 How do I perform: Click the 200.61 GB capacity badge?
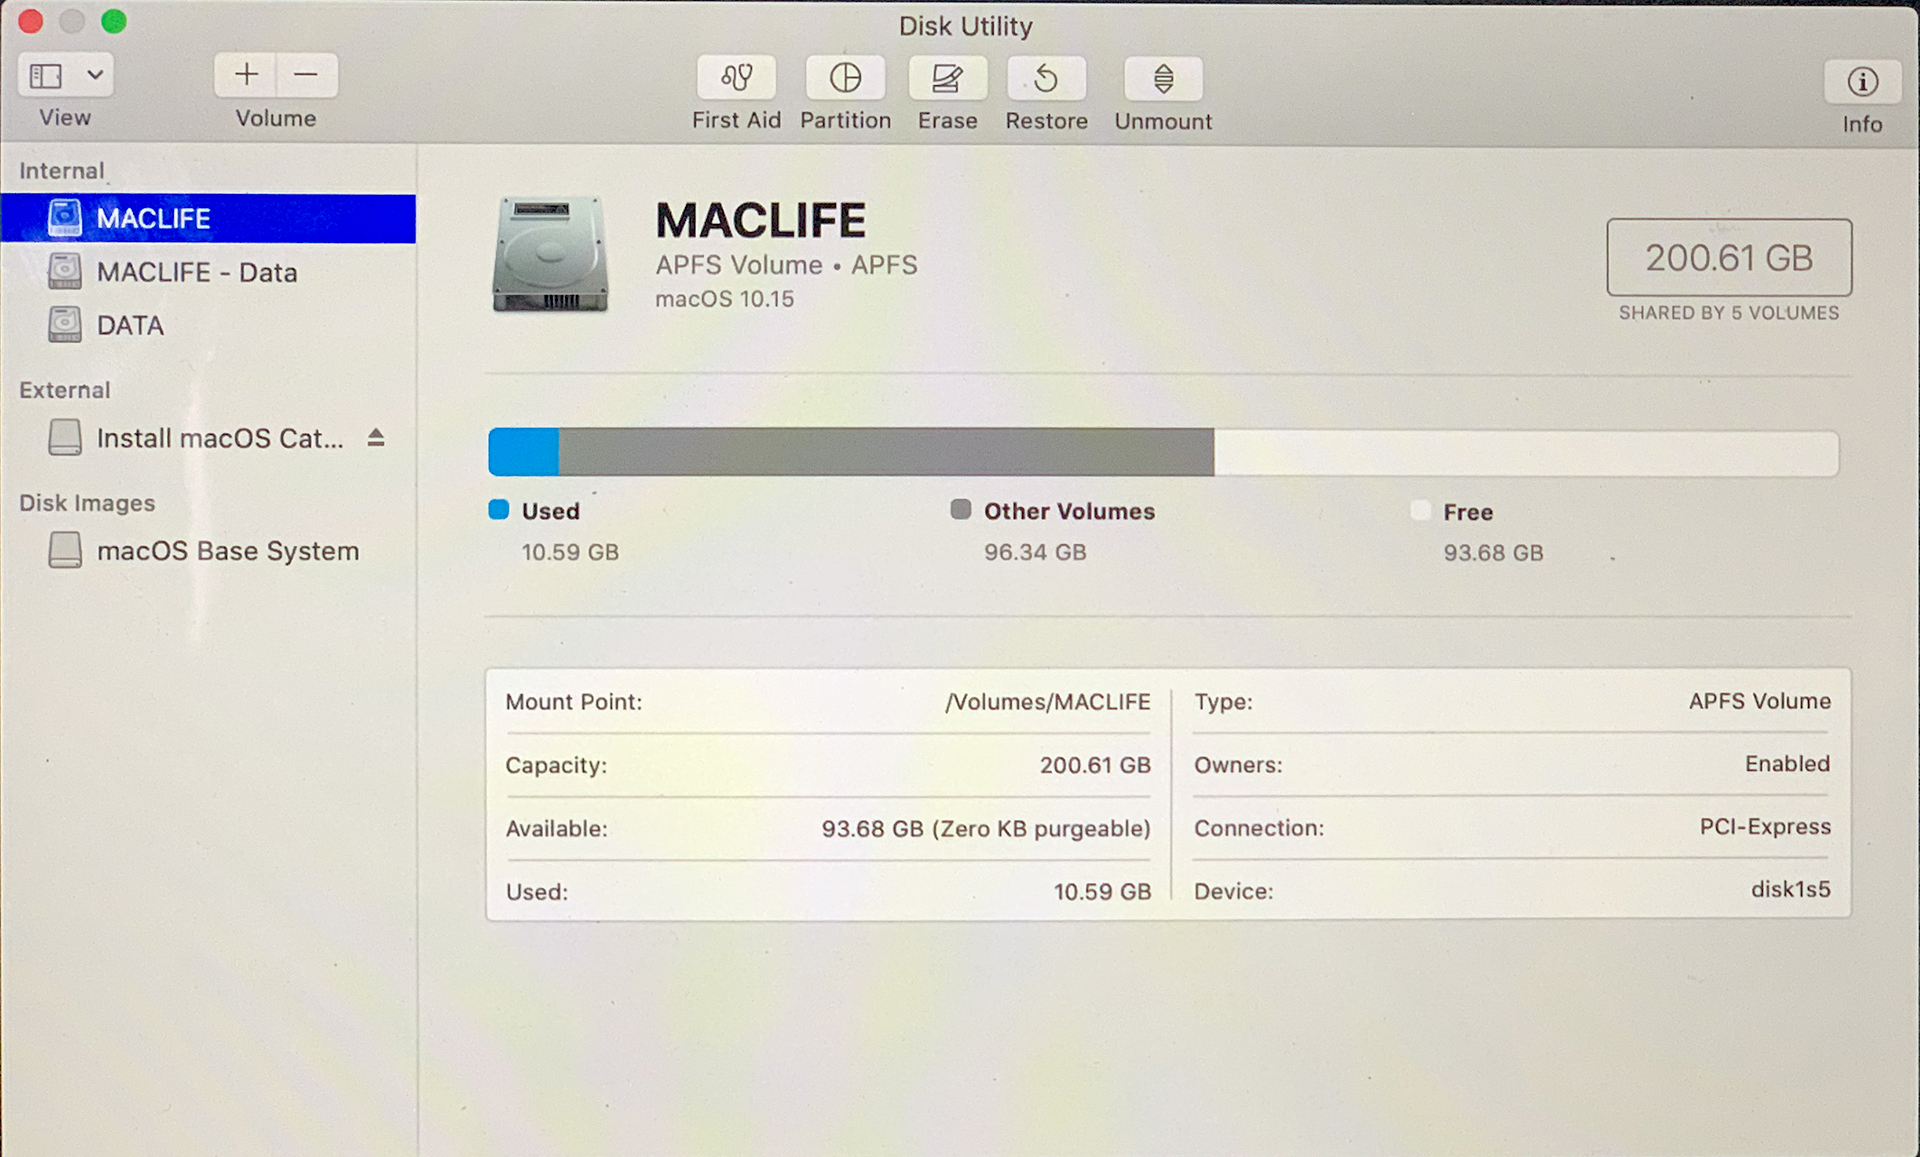(1729, 258)
